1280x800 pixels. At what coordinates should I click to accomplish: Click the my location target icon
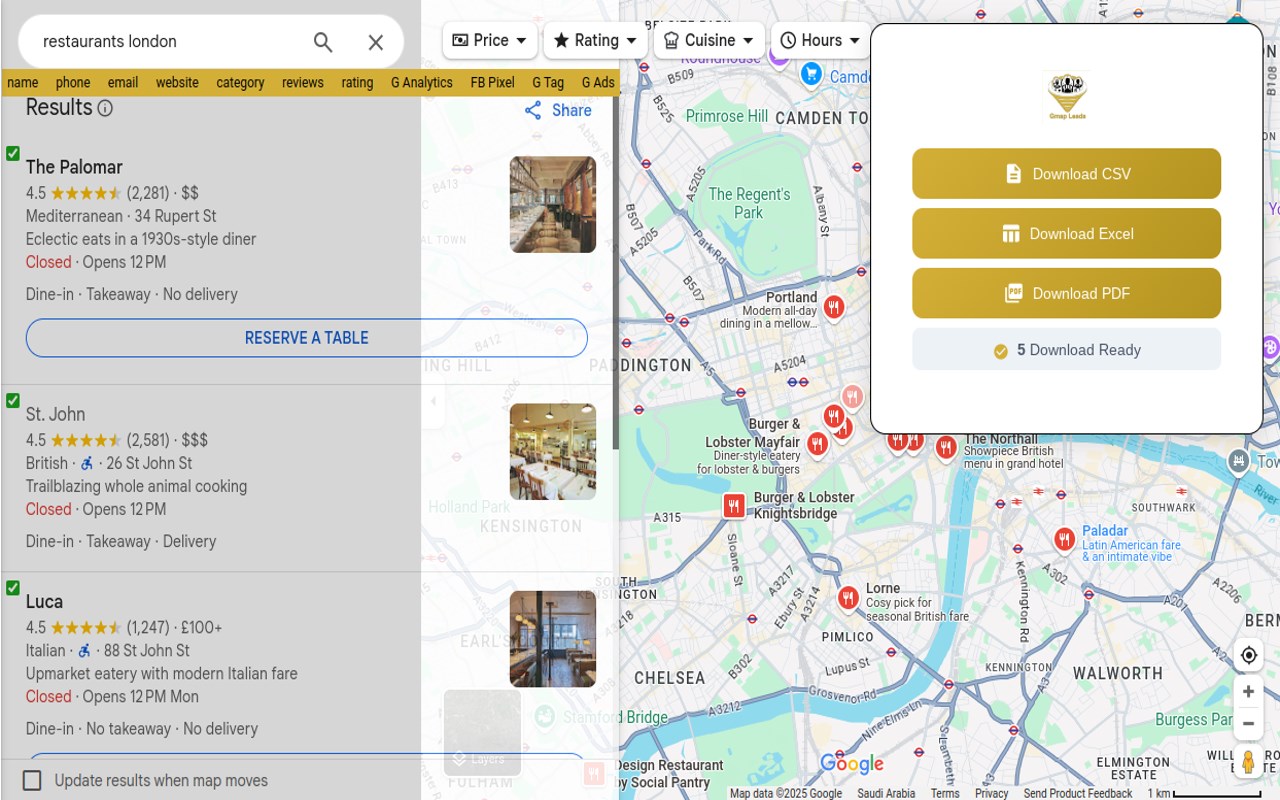coord(1248,656)
